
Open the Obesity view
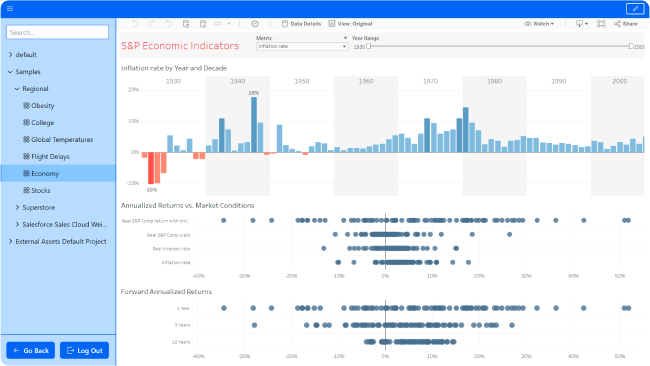pyautogui.click(x=42, y=106)
